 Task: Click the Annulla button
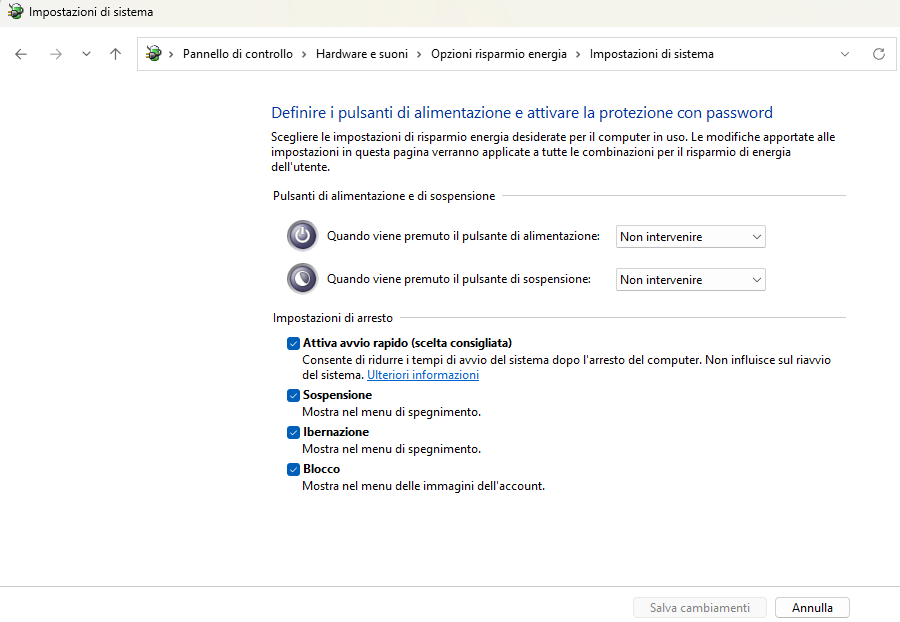(x=811, y=607)
